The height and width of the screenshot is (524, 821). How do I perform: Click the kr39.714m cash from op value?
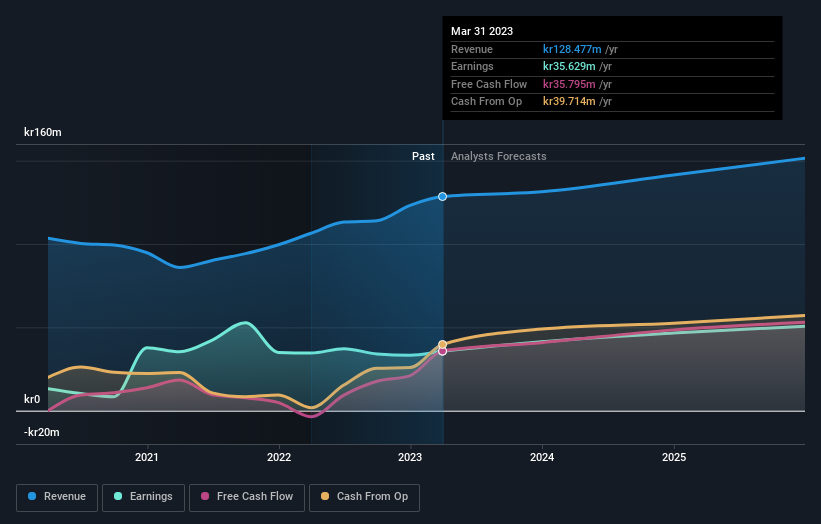pos(569,102)
